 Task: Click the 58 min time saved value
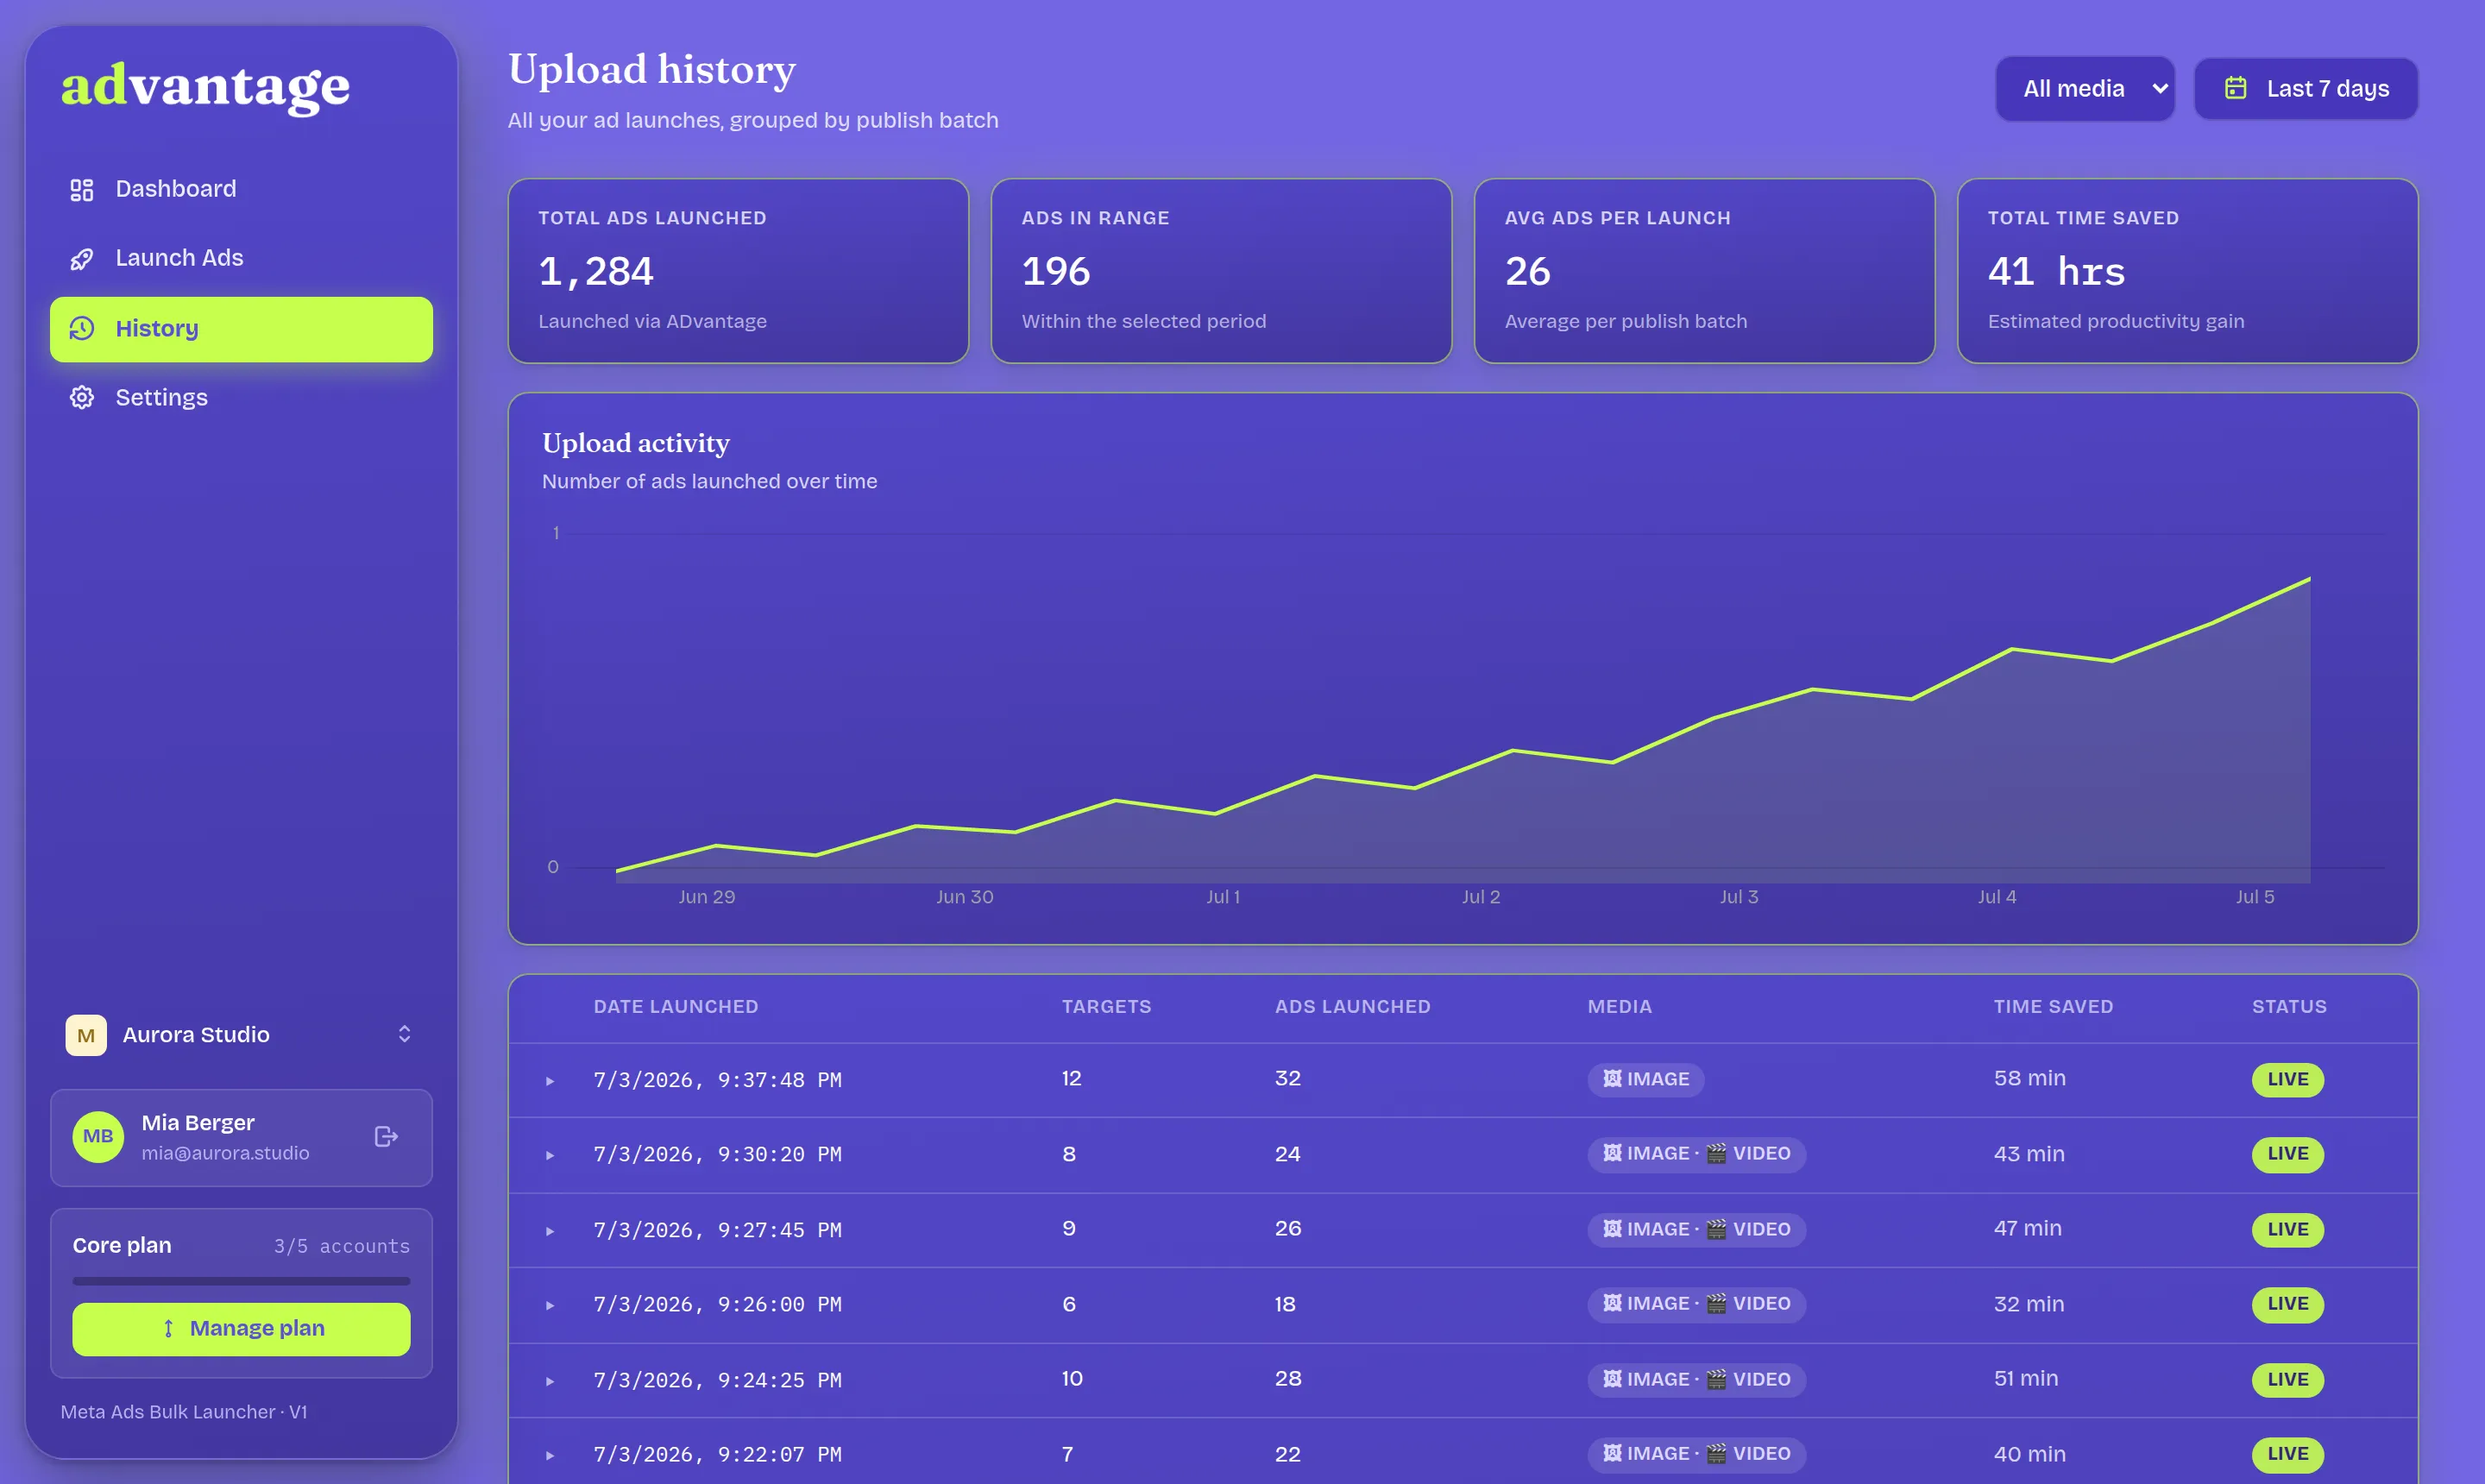pos(2029,1079)
